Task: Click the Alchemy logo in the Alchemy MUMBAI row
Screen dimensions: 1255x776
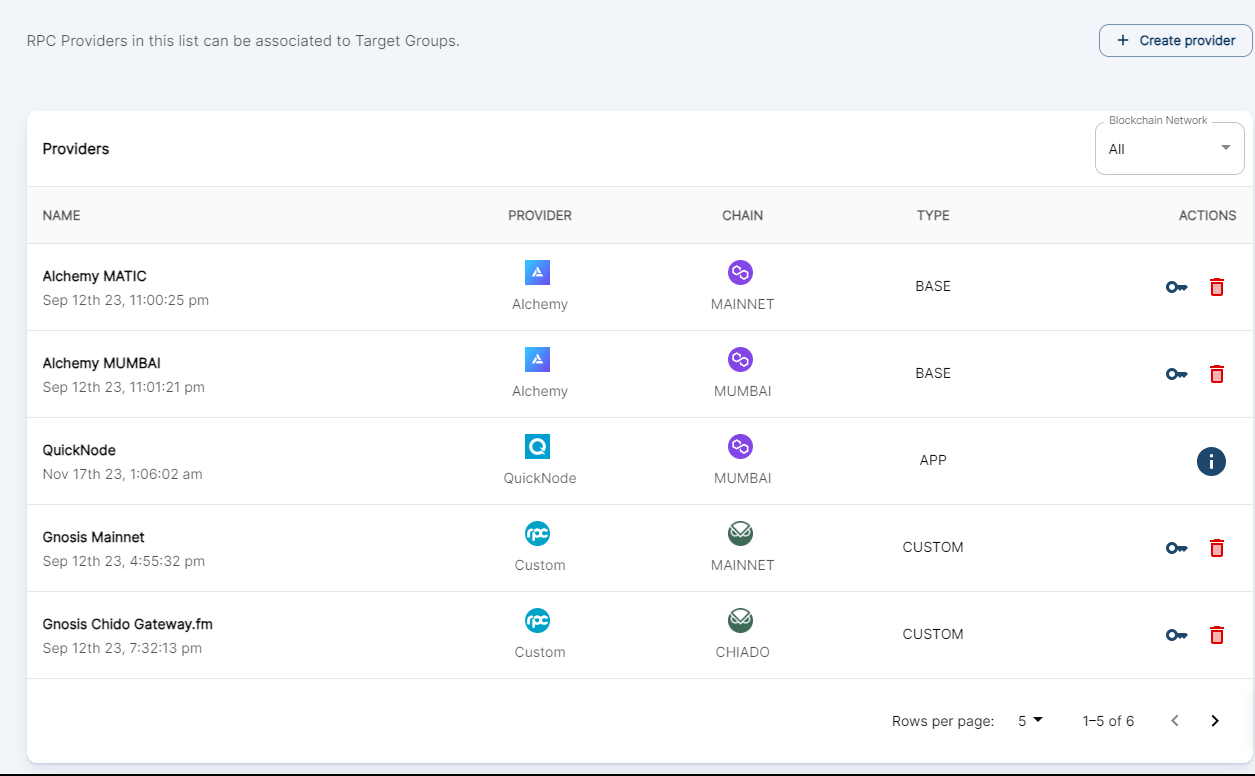Action: coord(538,359)
